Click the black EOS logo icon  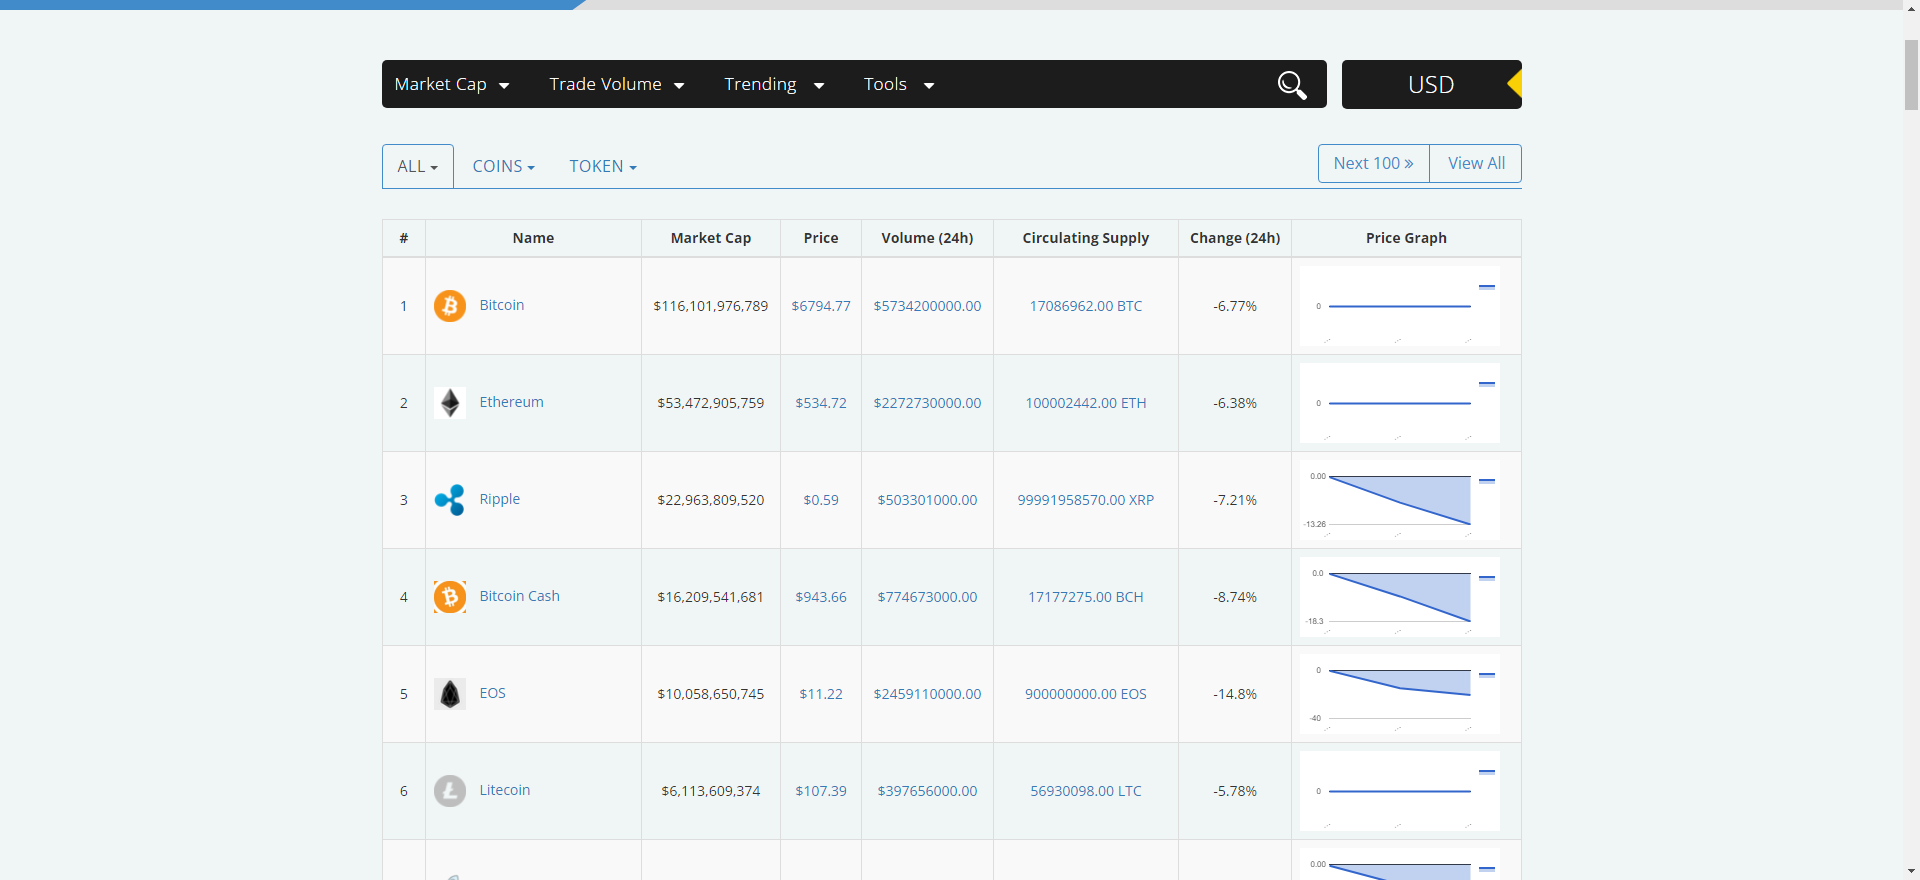pos(450,694)
